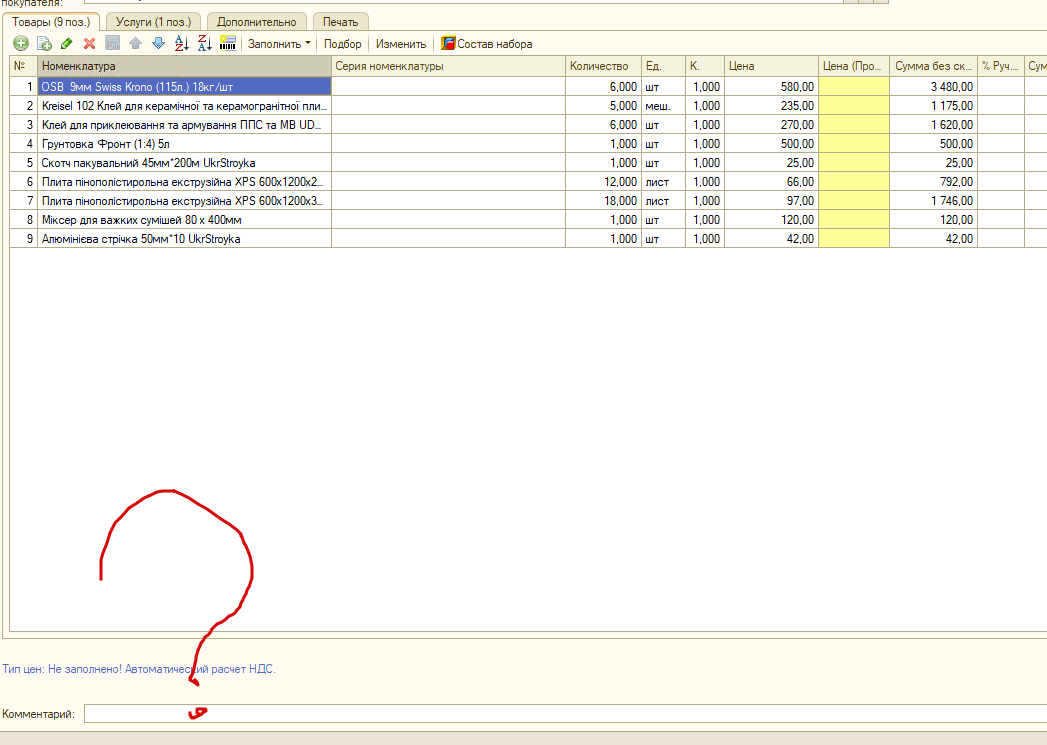Click the quantity cell 12,000
Viewport: 1047px width, 745px height.
click(x=603, y=182)
